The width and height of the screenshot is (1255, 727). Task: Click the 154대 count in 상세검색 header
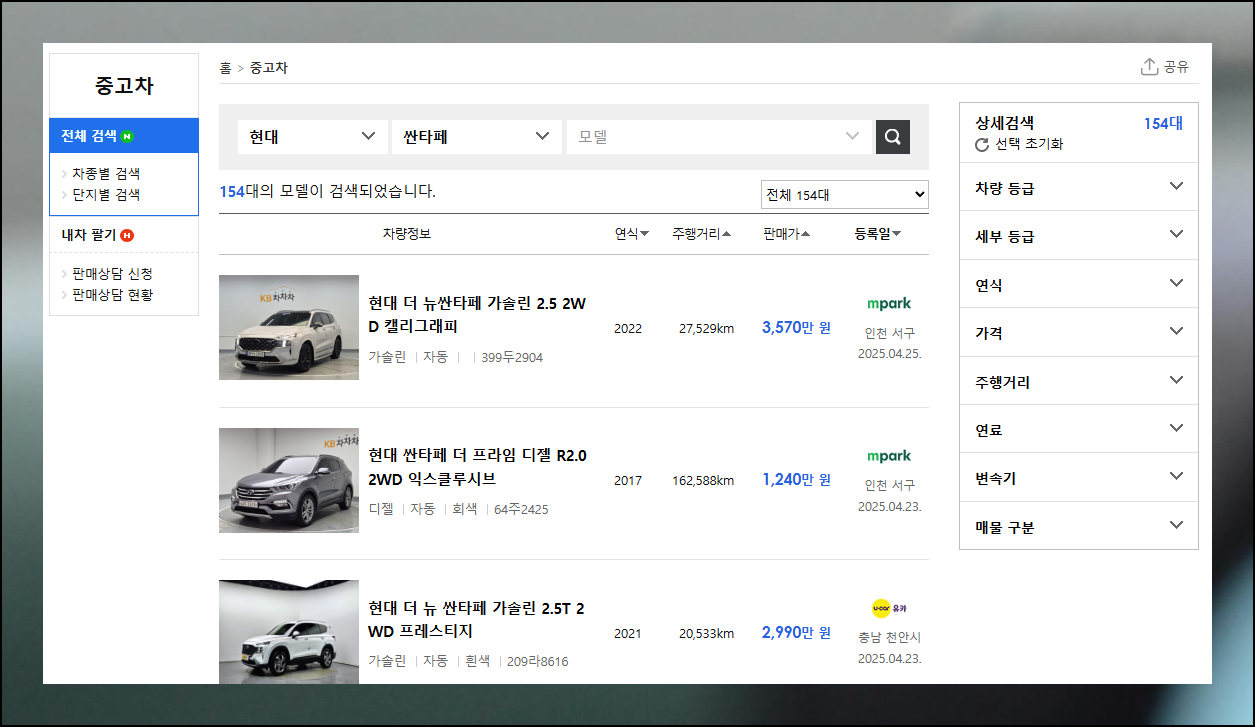click(x=1163, y=123)
